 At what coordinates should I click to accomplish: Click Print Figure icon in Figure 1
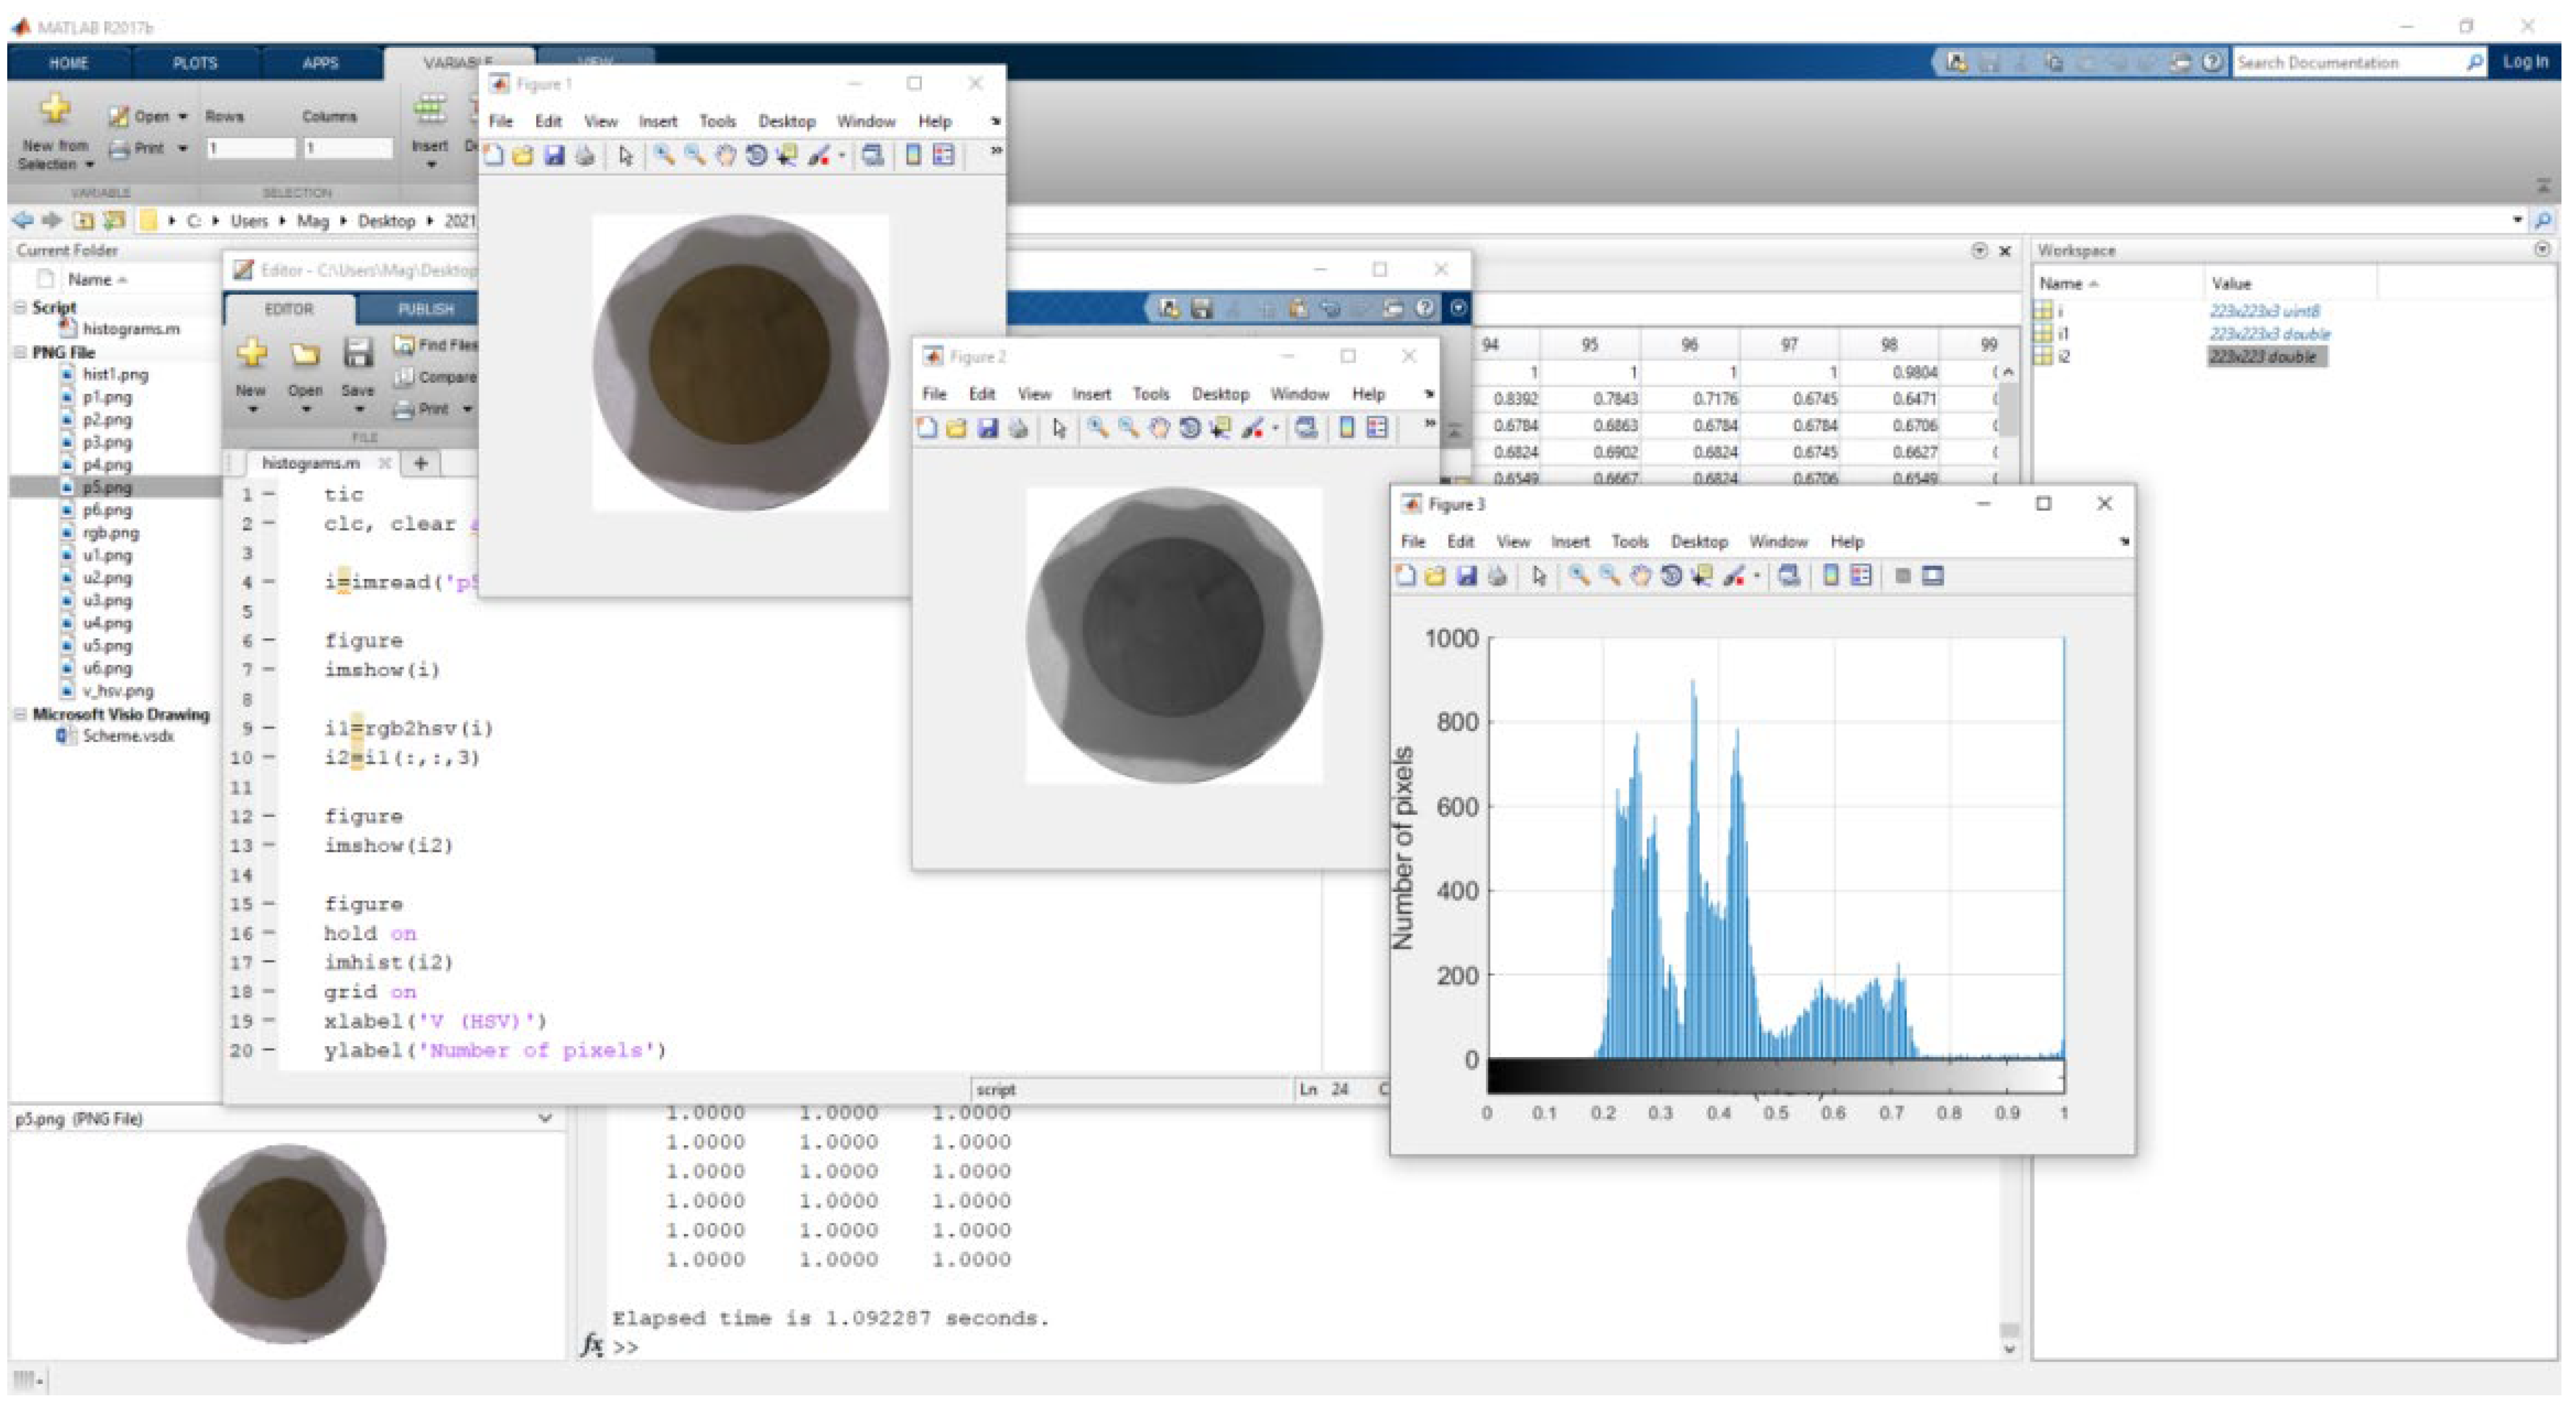pos(585,155)
